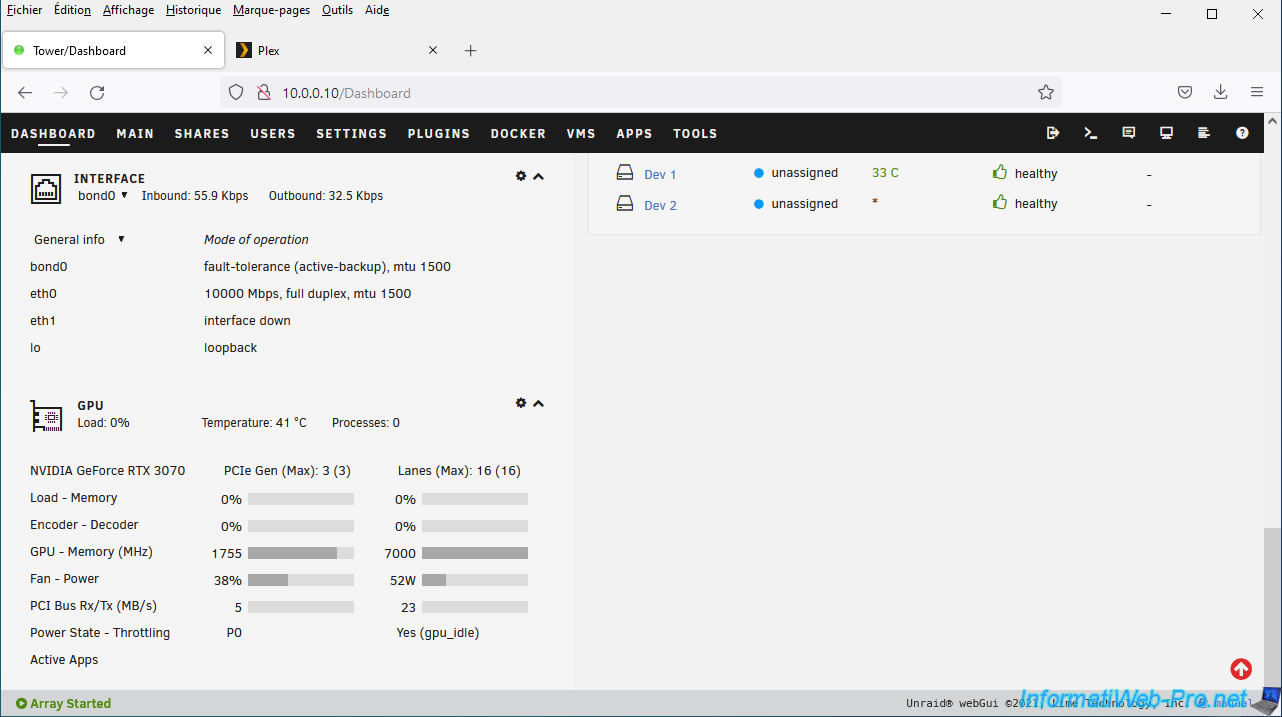Viewport: 1282px width, 717px height.
Task: Go to the Plugins page
Action: (438, 134)
